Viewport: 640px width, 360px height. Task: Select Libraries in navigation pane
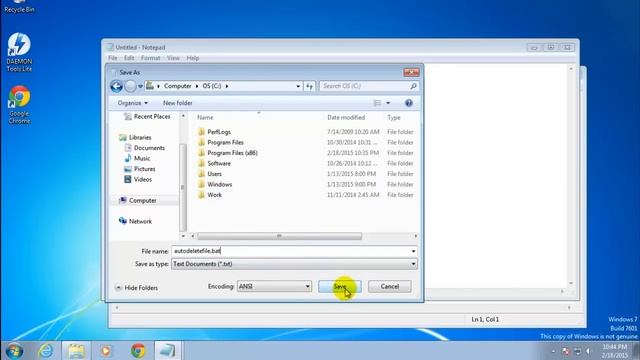(135, 138)
